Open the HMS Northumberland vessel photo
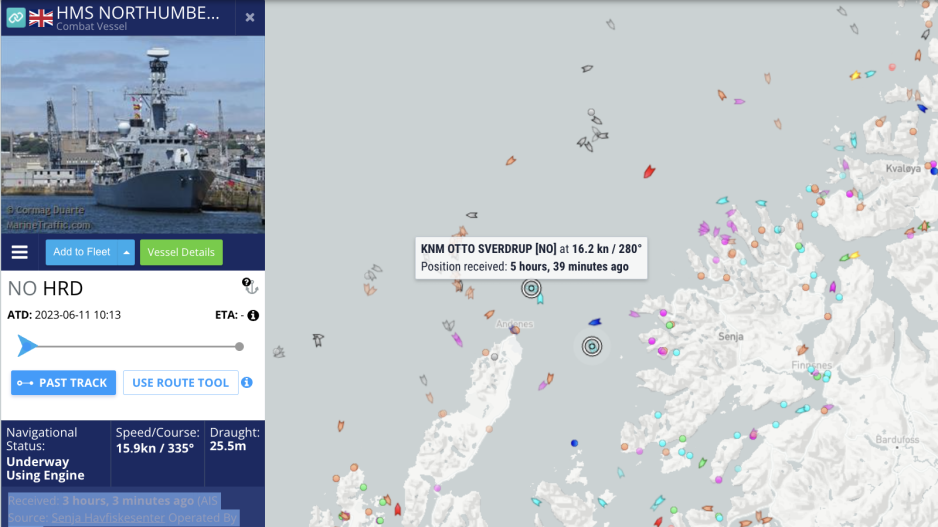 click(x=133, y=135)
